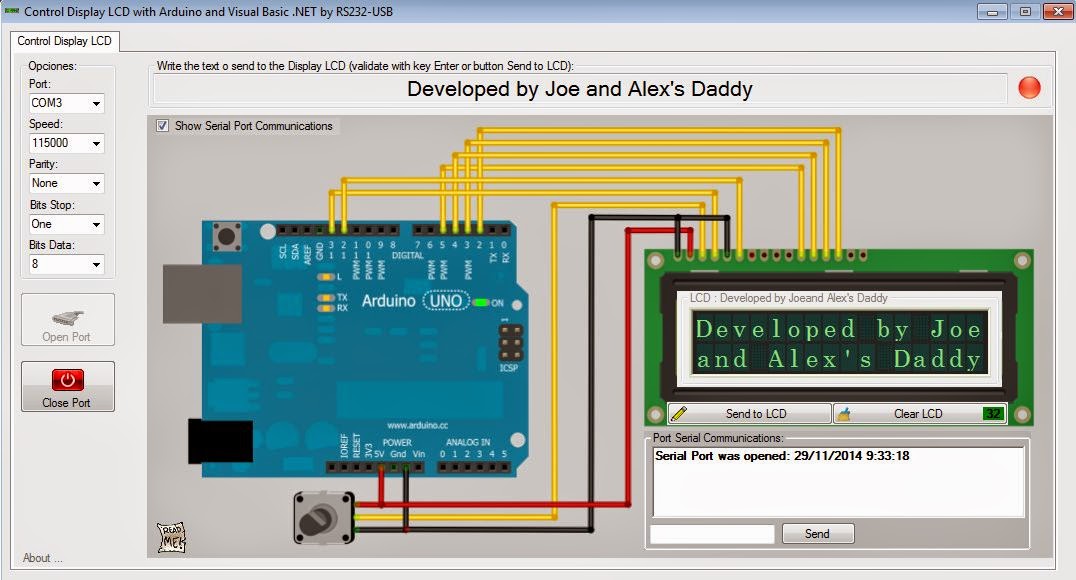Click the LCD text entry field at top
This screenshot has width=1076, height=580.
580,88
